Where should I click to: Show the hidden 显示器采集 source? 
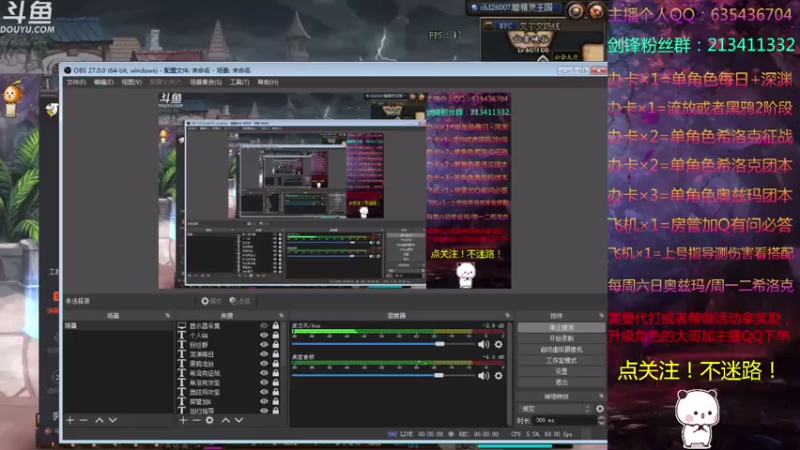(264, 326)
